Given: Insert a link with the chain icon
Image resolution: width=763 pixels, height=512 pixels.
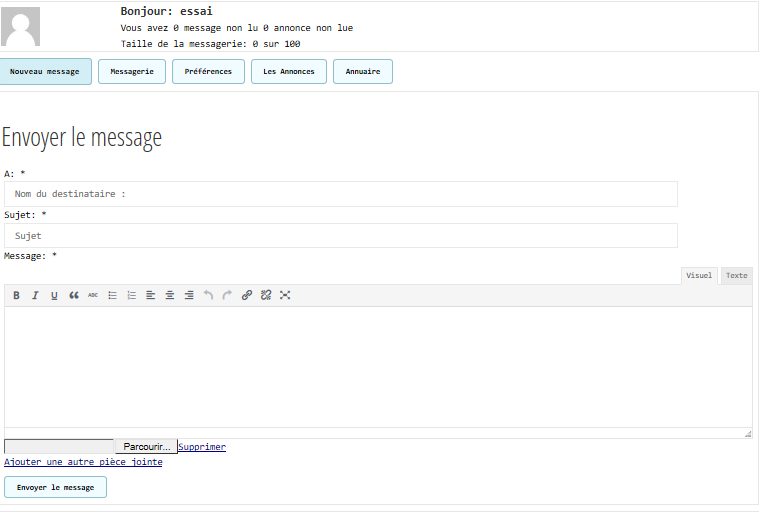Looking at the screenshot, I should (247, 295).
